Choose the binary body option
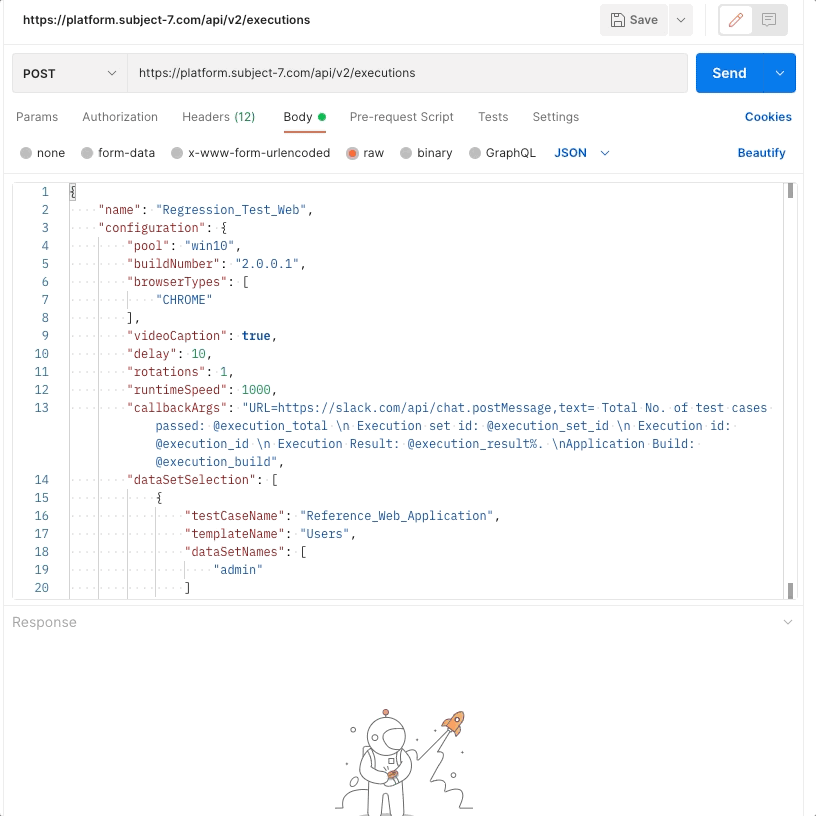This screenshot has height=816, width=816. click(x=435, y=153)
